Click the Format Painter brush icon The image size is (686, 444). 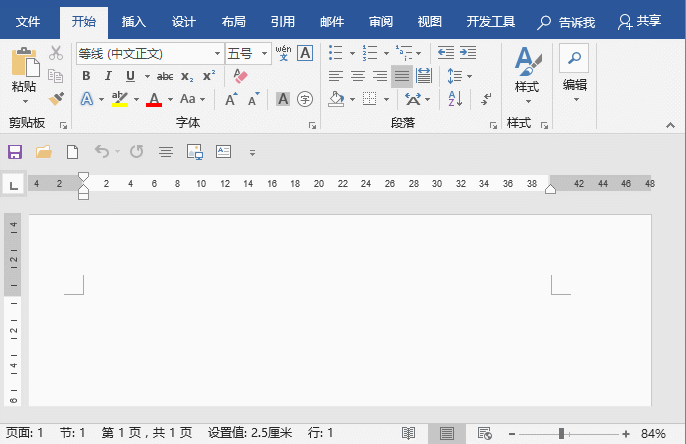pyautogui.click(x=56, y=98)
